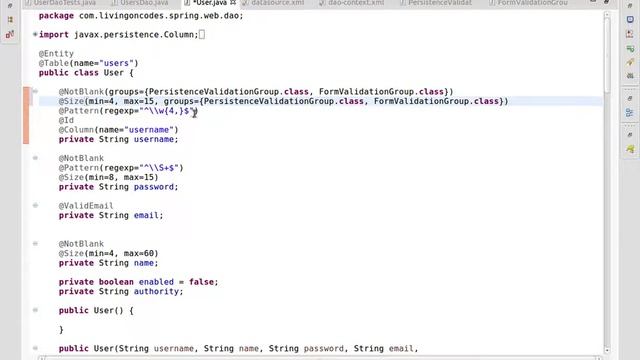
Task: Click the "public class User {" line
Action: [86, 73]
